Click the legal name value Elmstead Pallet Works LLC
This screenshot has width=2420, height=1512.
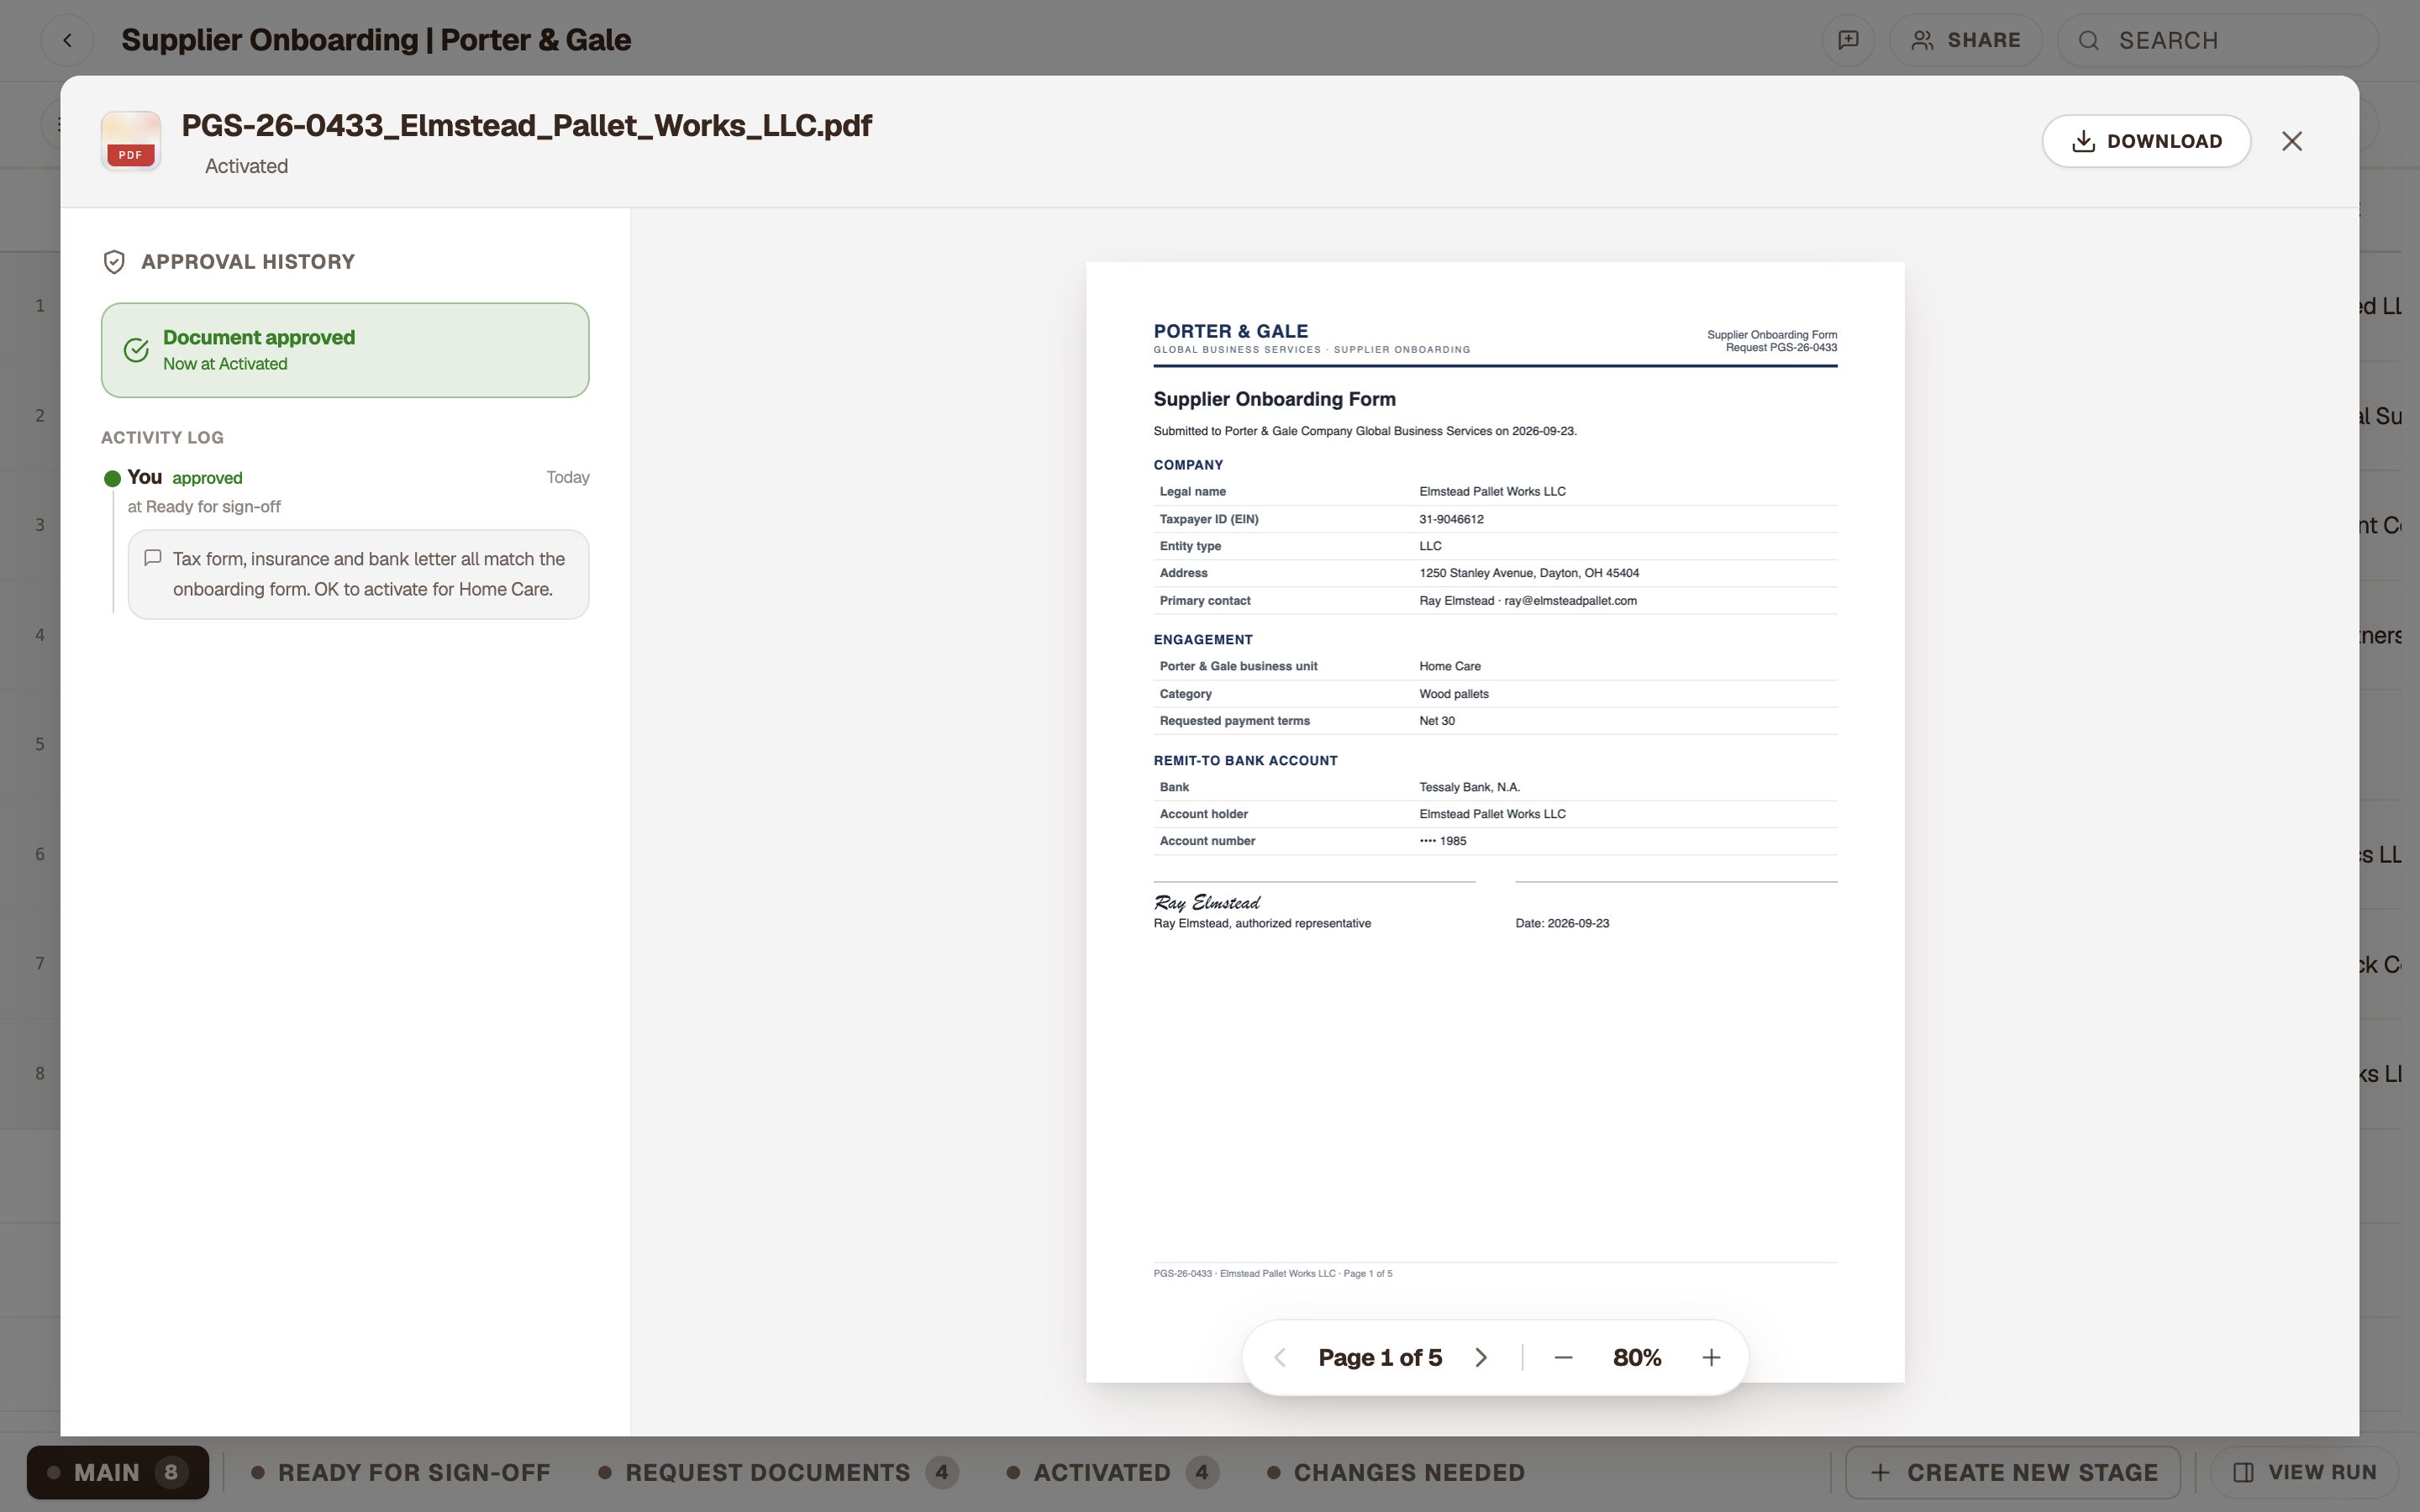[1492, 491]
